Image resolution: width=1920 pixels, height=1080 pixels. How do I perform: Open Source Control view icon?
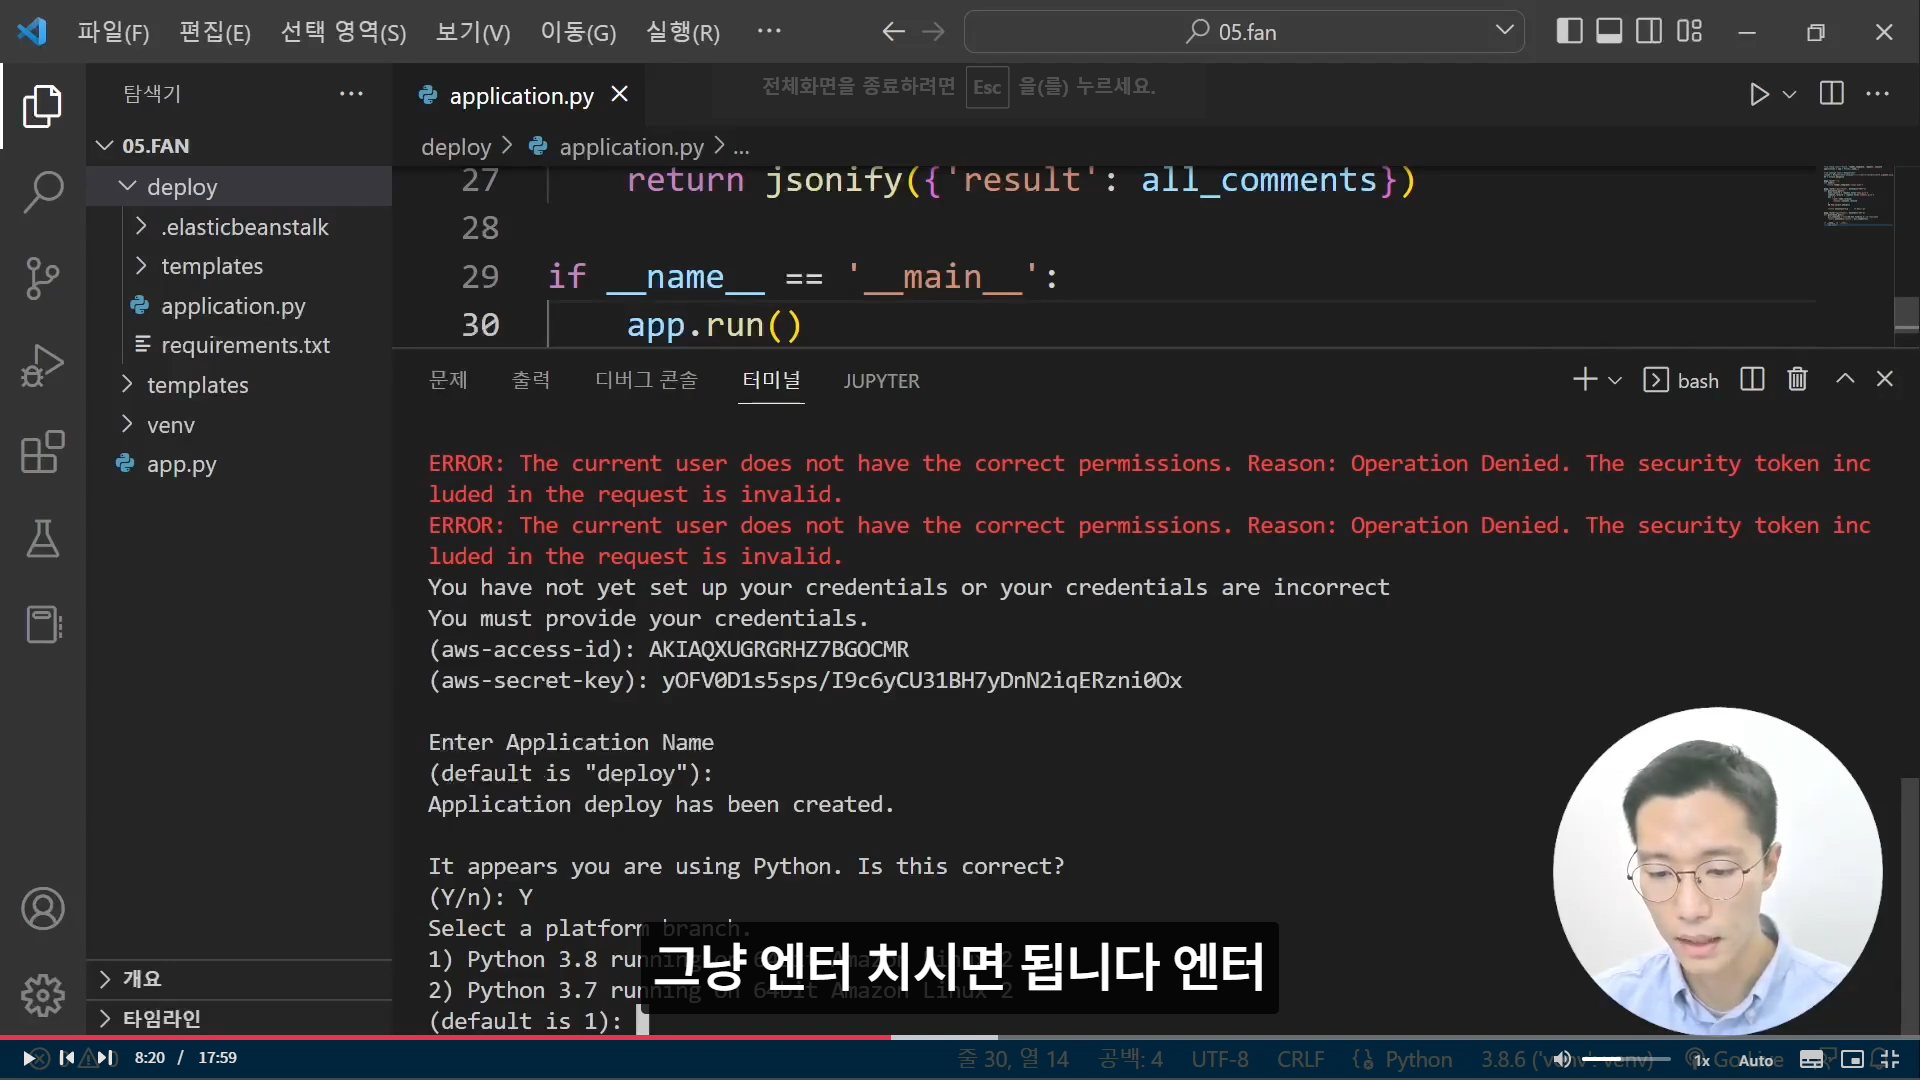(x=42, y=278)
